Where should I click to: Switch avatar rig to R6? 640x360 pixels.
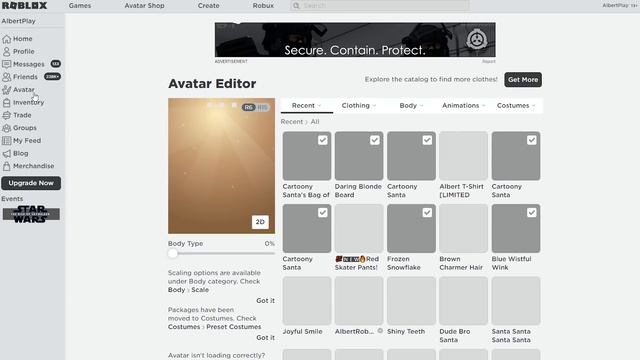point(248,107)
